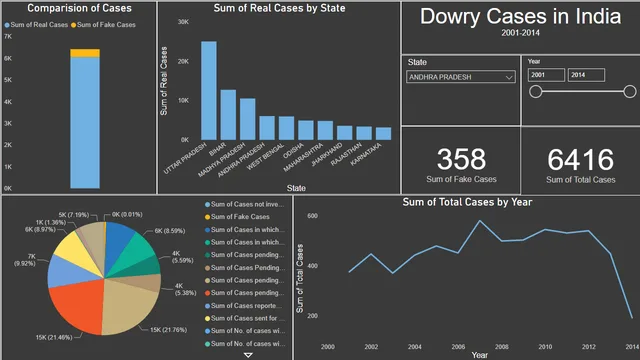Image resolution: width=640 pixels, height=360 pixels.
Task: Click the end year field showing 2014
Action: click(x=586, y=75)
